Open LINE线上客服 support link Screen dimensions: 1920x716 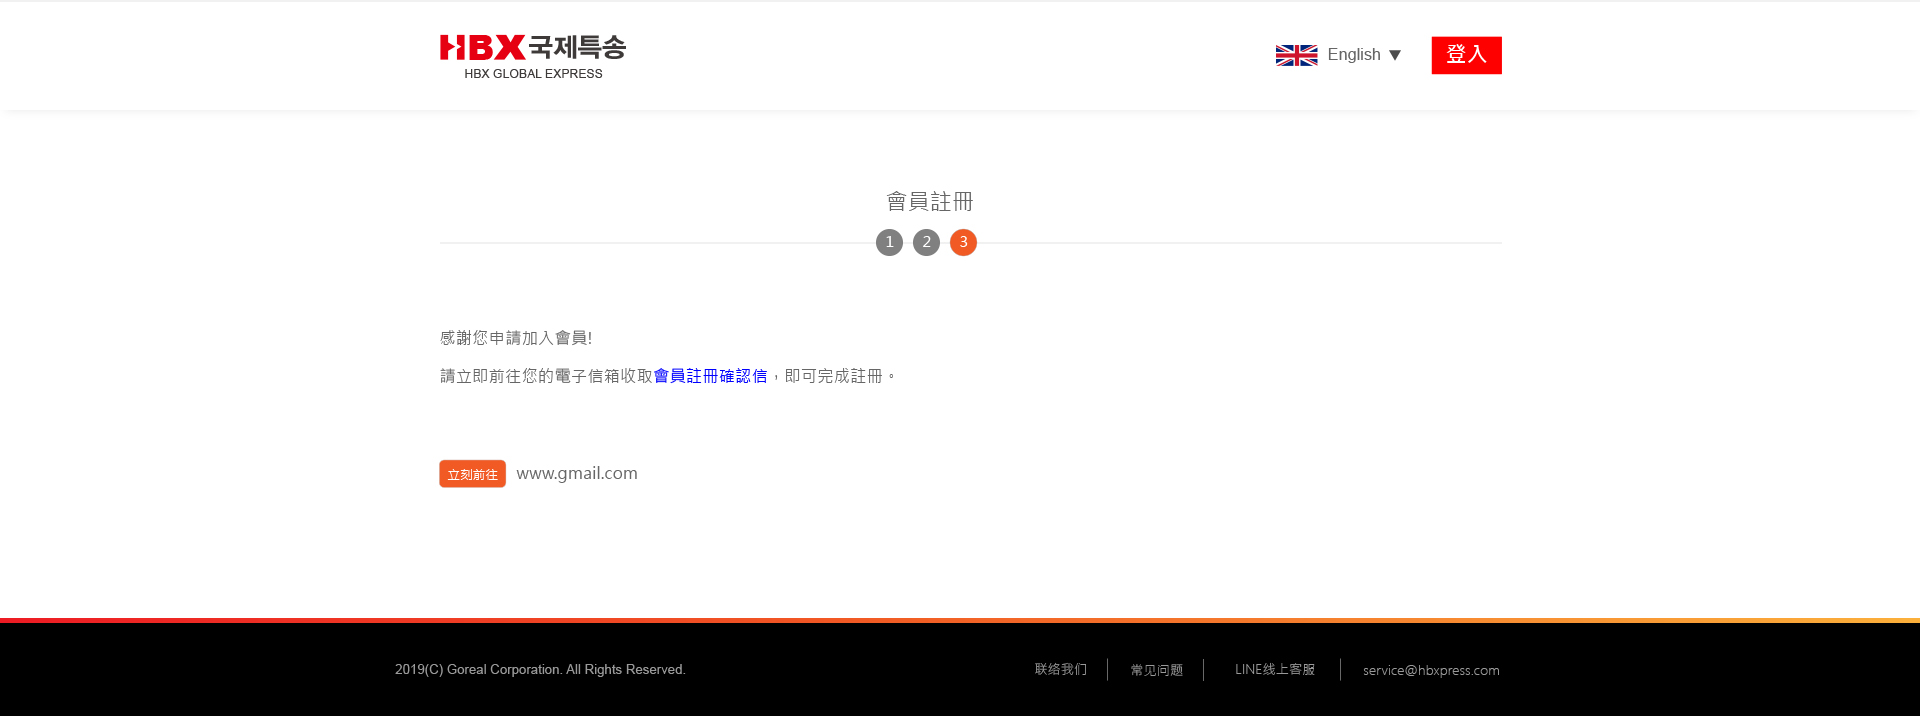1274,669
